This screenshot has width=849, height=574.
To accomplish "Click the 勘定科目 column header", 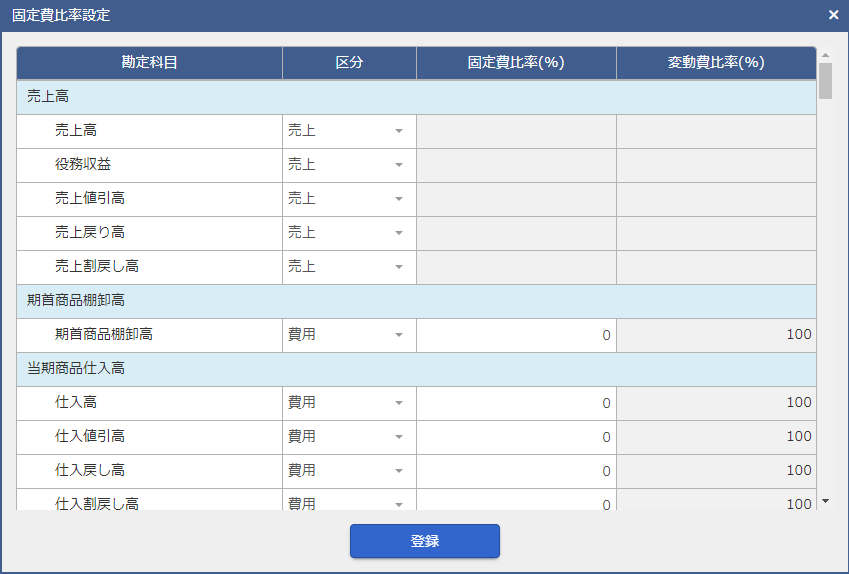I will [x=149, y=63].
